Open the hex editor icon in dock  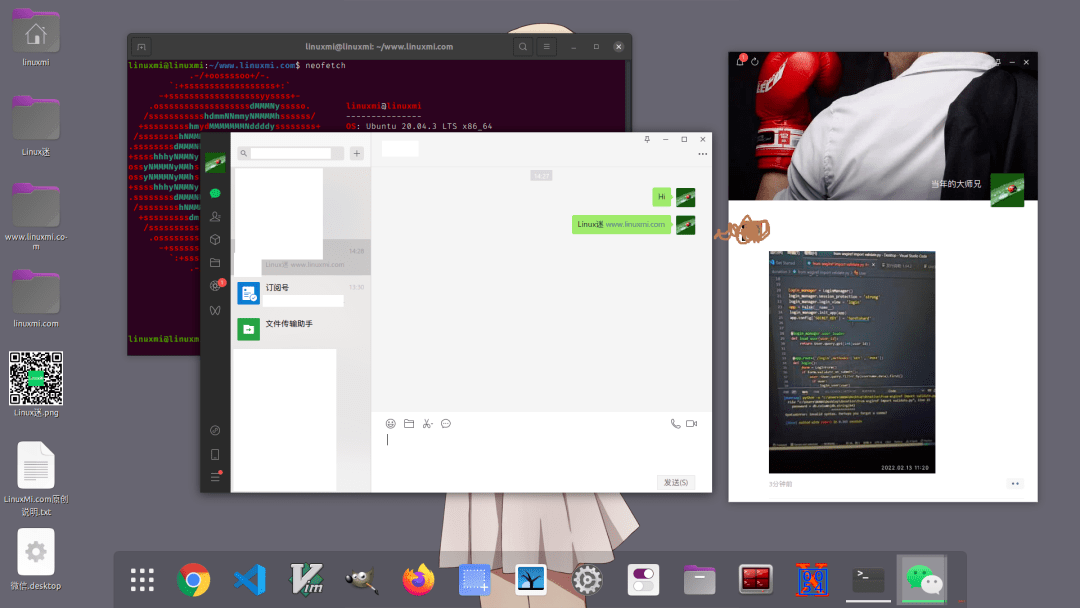(x=812, y=580)
